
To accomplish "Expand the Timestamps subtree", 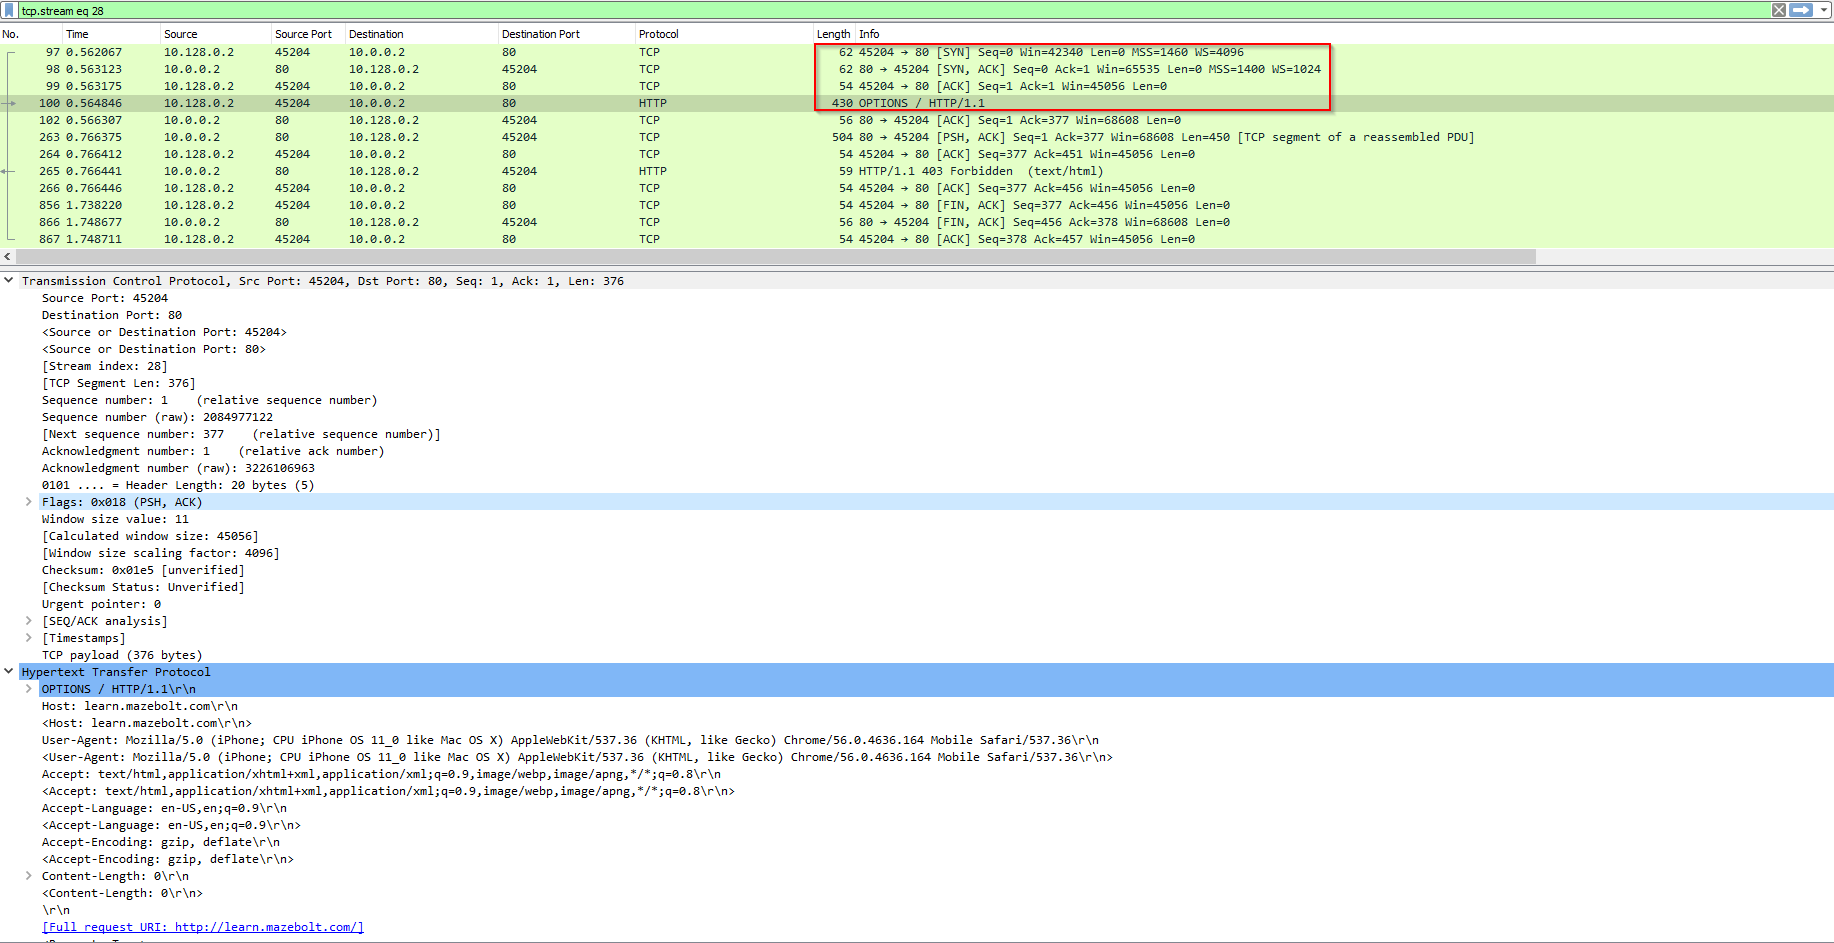I will 28,637.
